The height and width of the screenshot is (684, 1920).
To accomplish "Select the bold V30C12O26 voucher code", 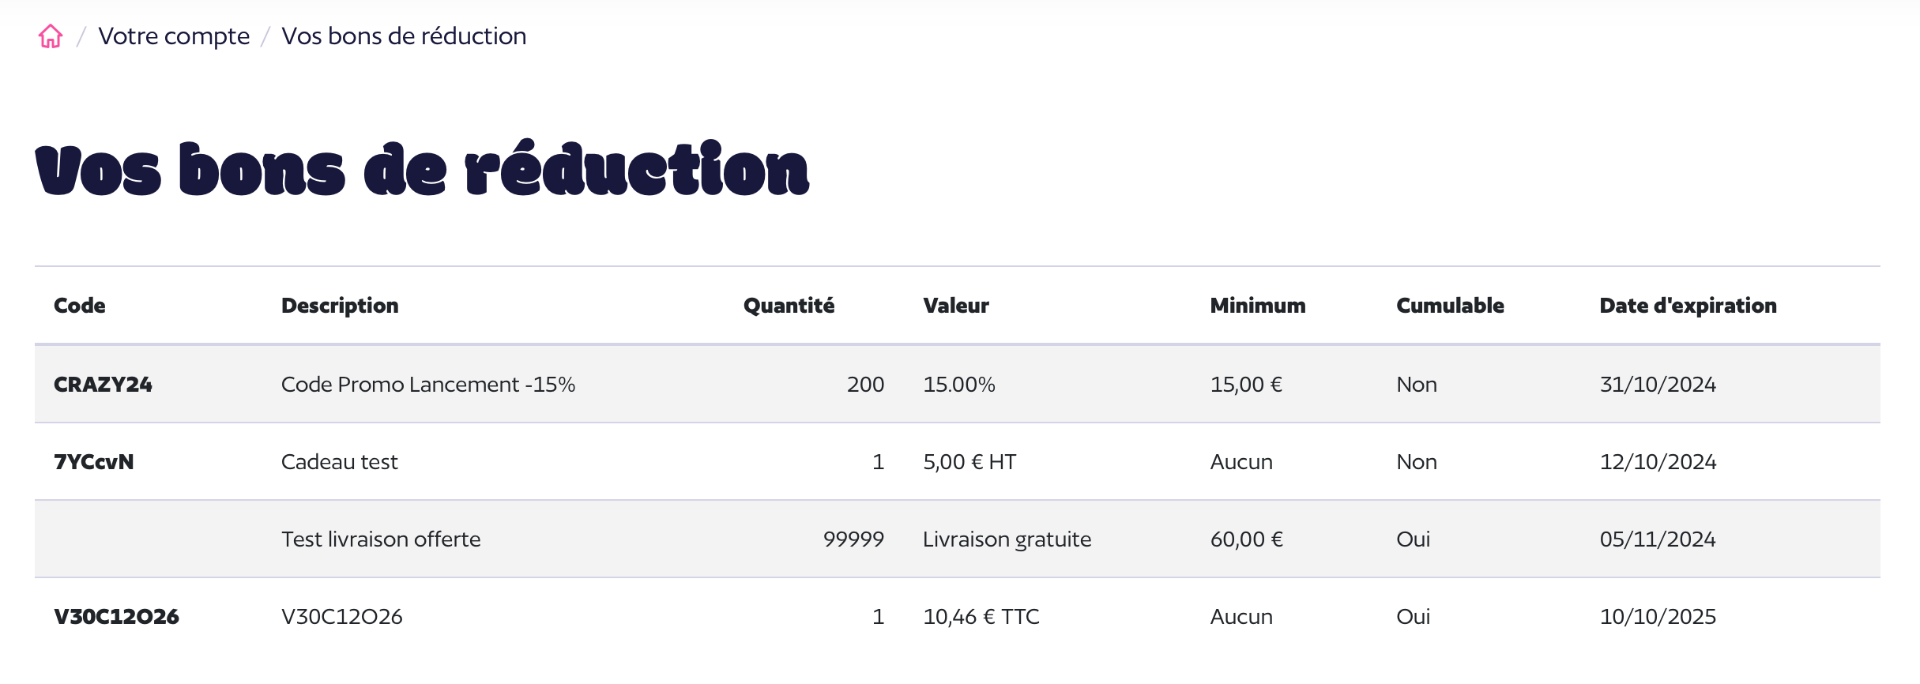I will point(117,617).
